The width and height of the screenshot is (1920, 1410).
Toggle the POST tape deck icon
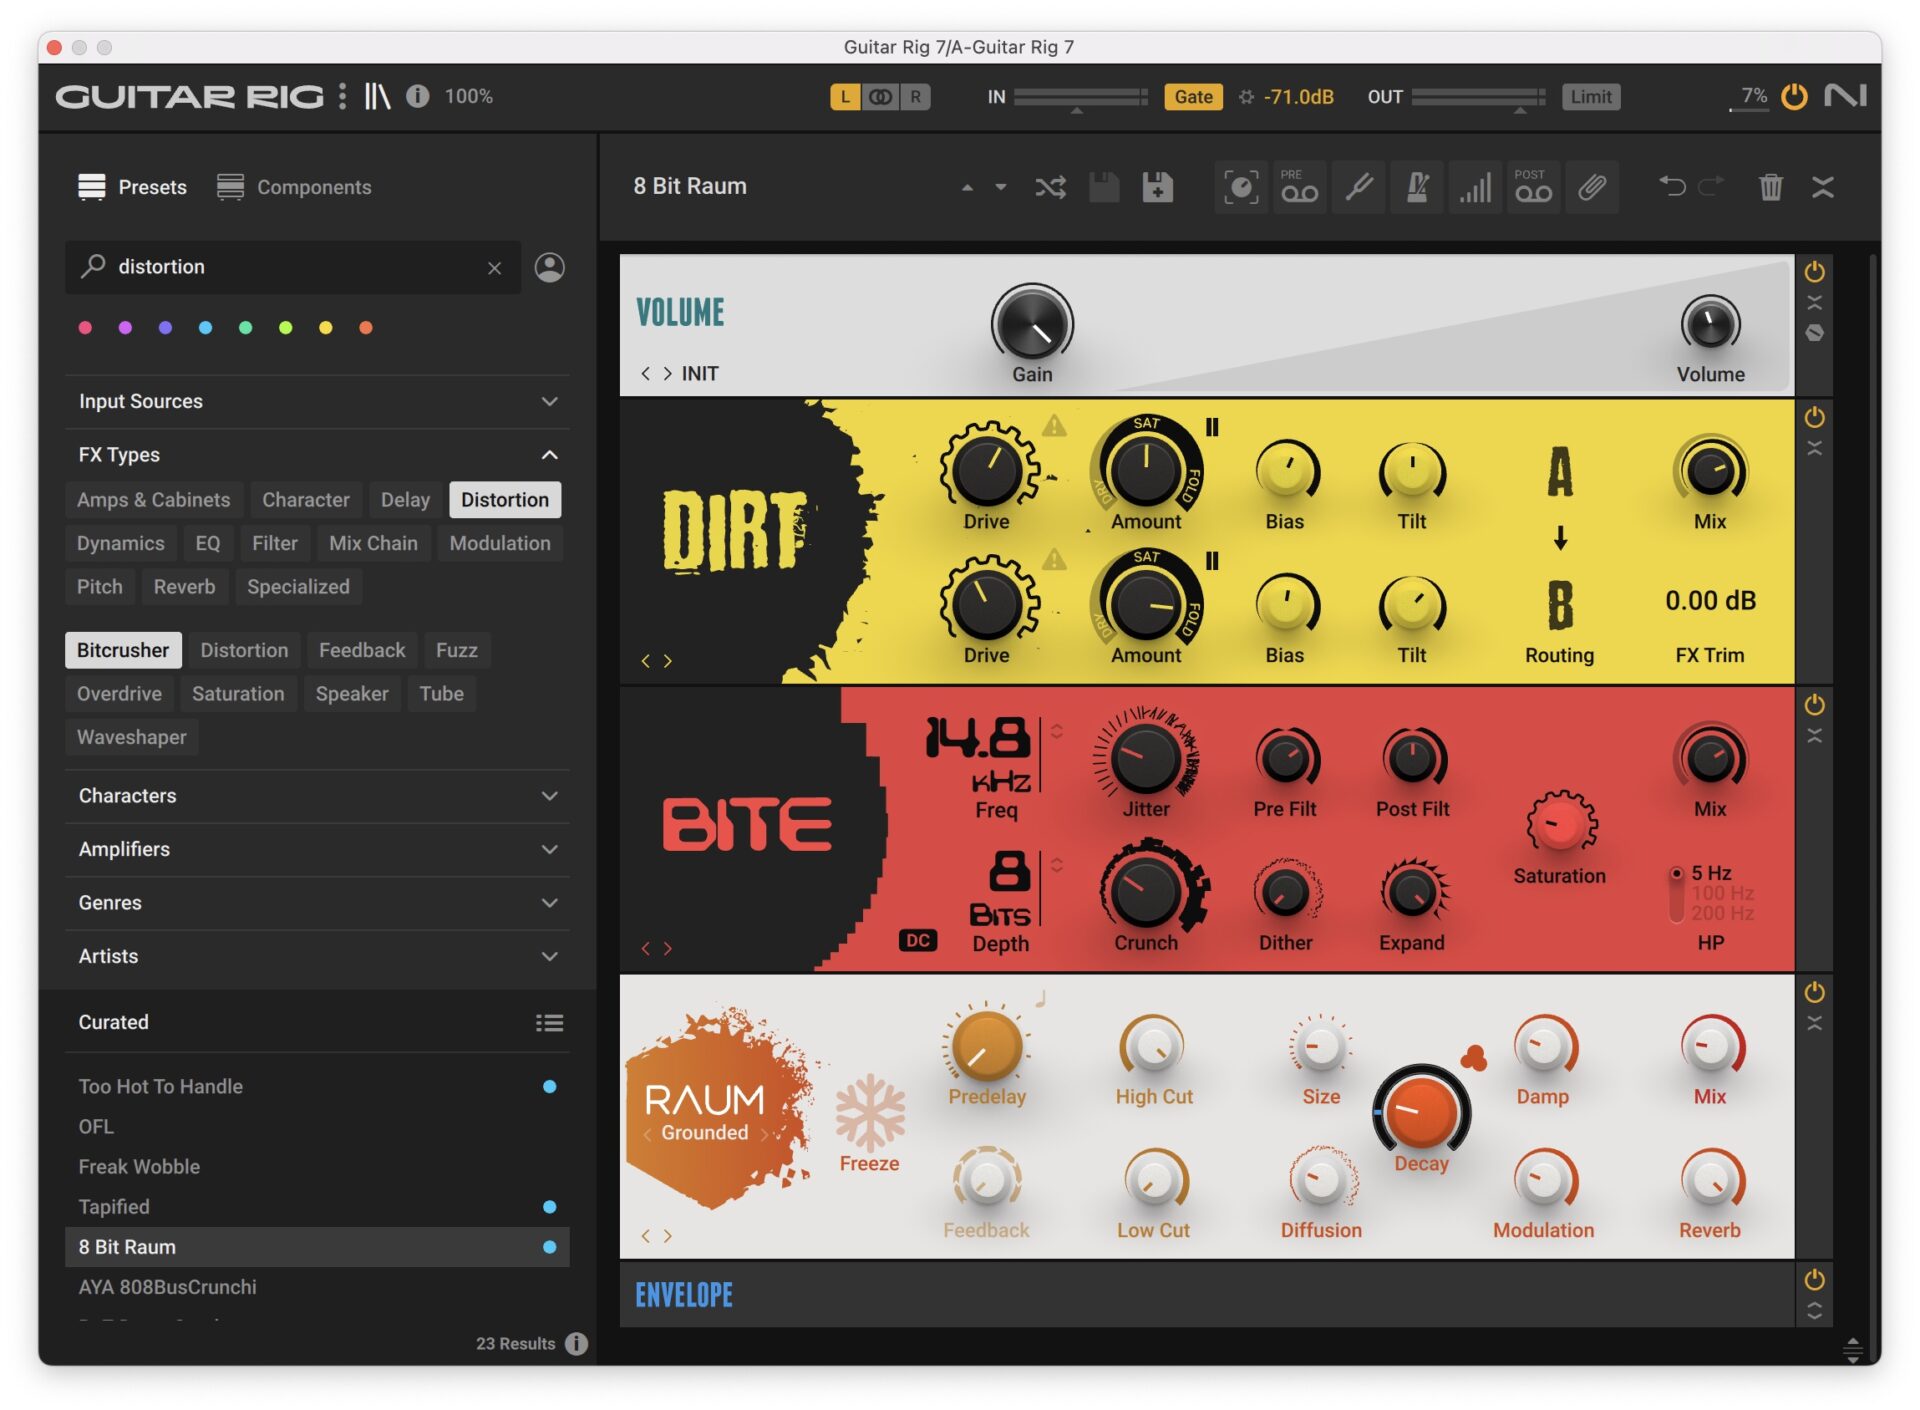pos(1533,187)
